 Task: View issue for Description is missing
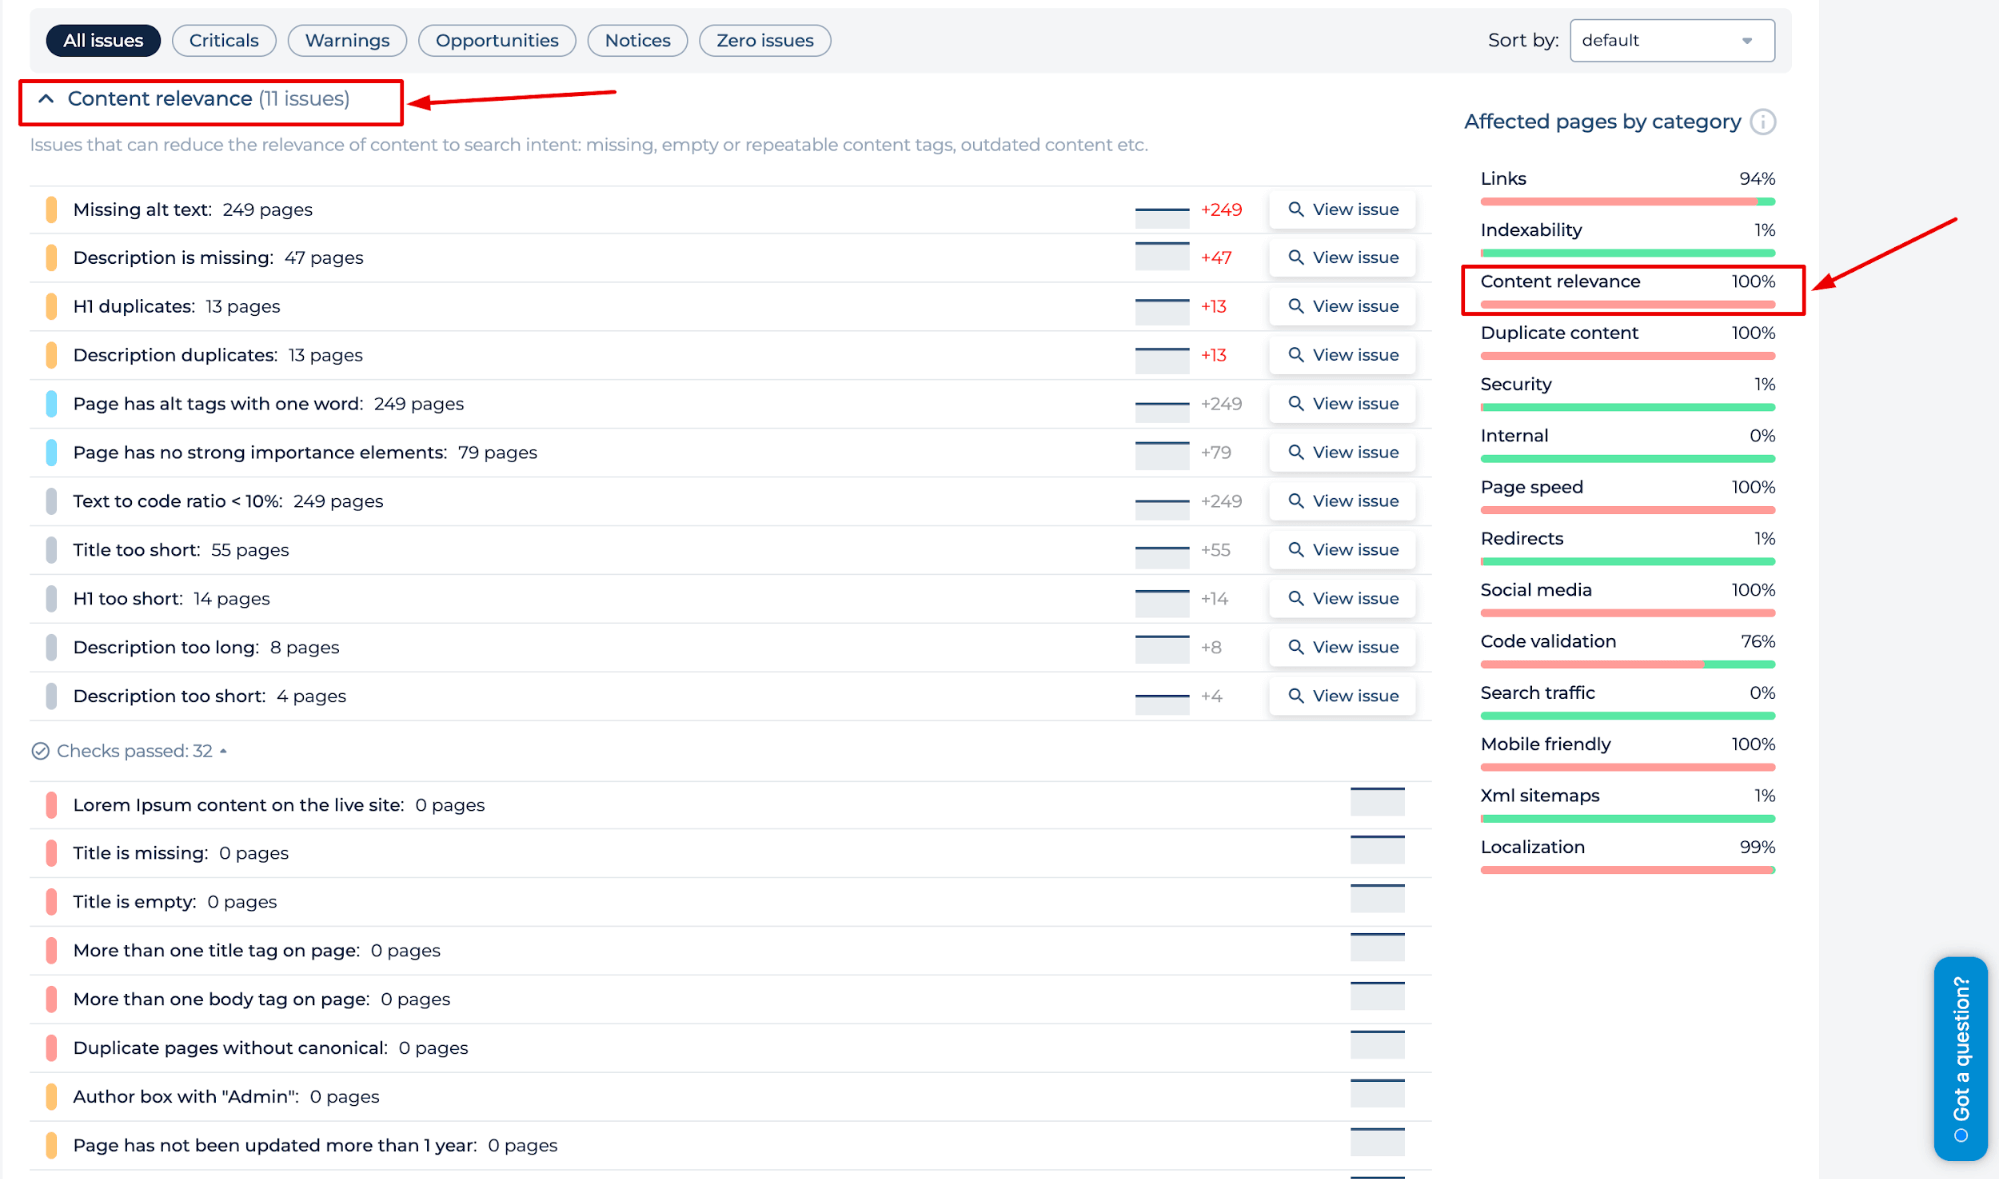[1340, 257]
